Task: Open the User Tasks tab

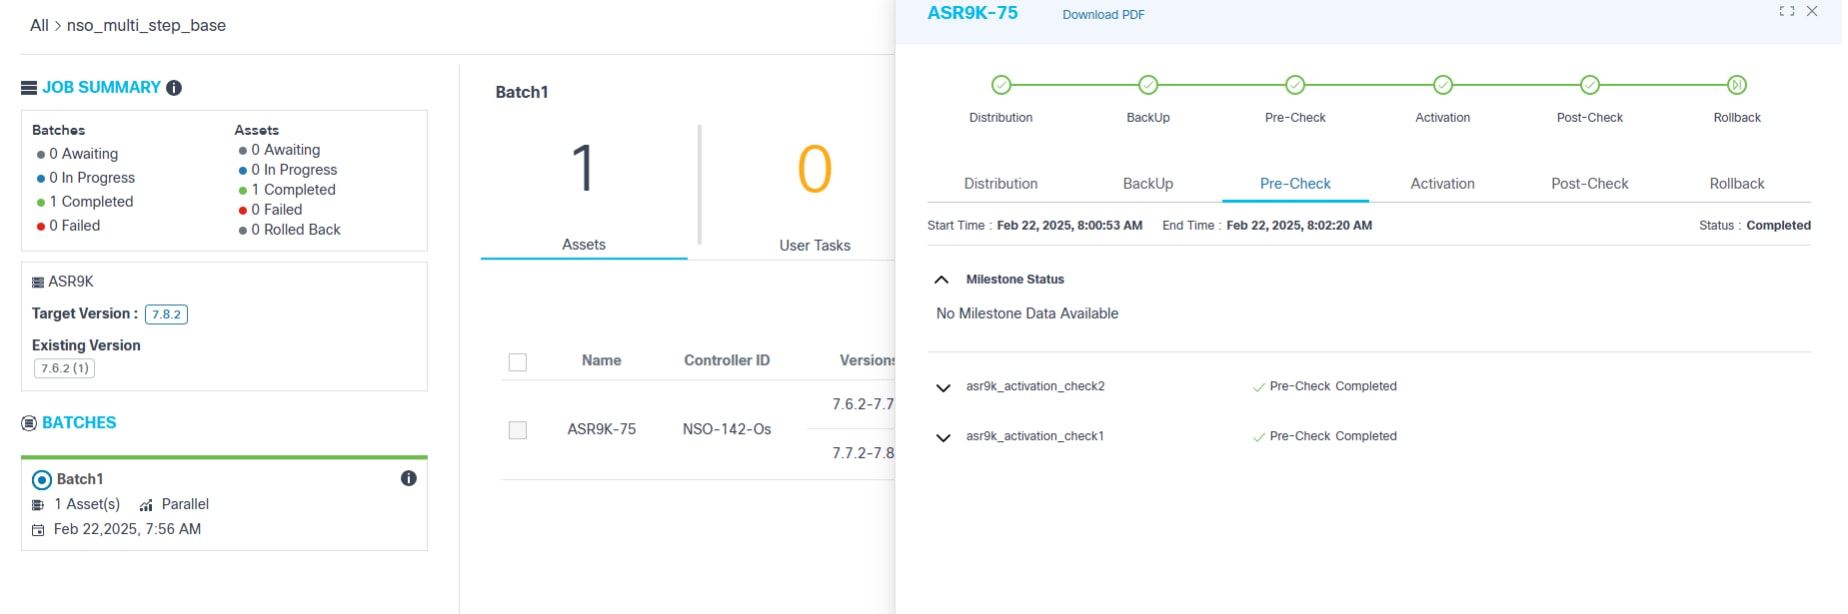Action: click(814, 245)
